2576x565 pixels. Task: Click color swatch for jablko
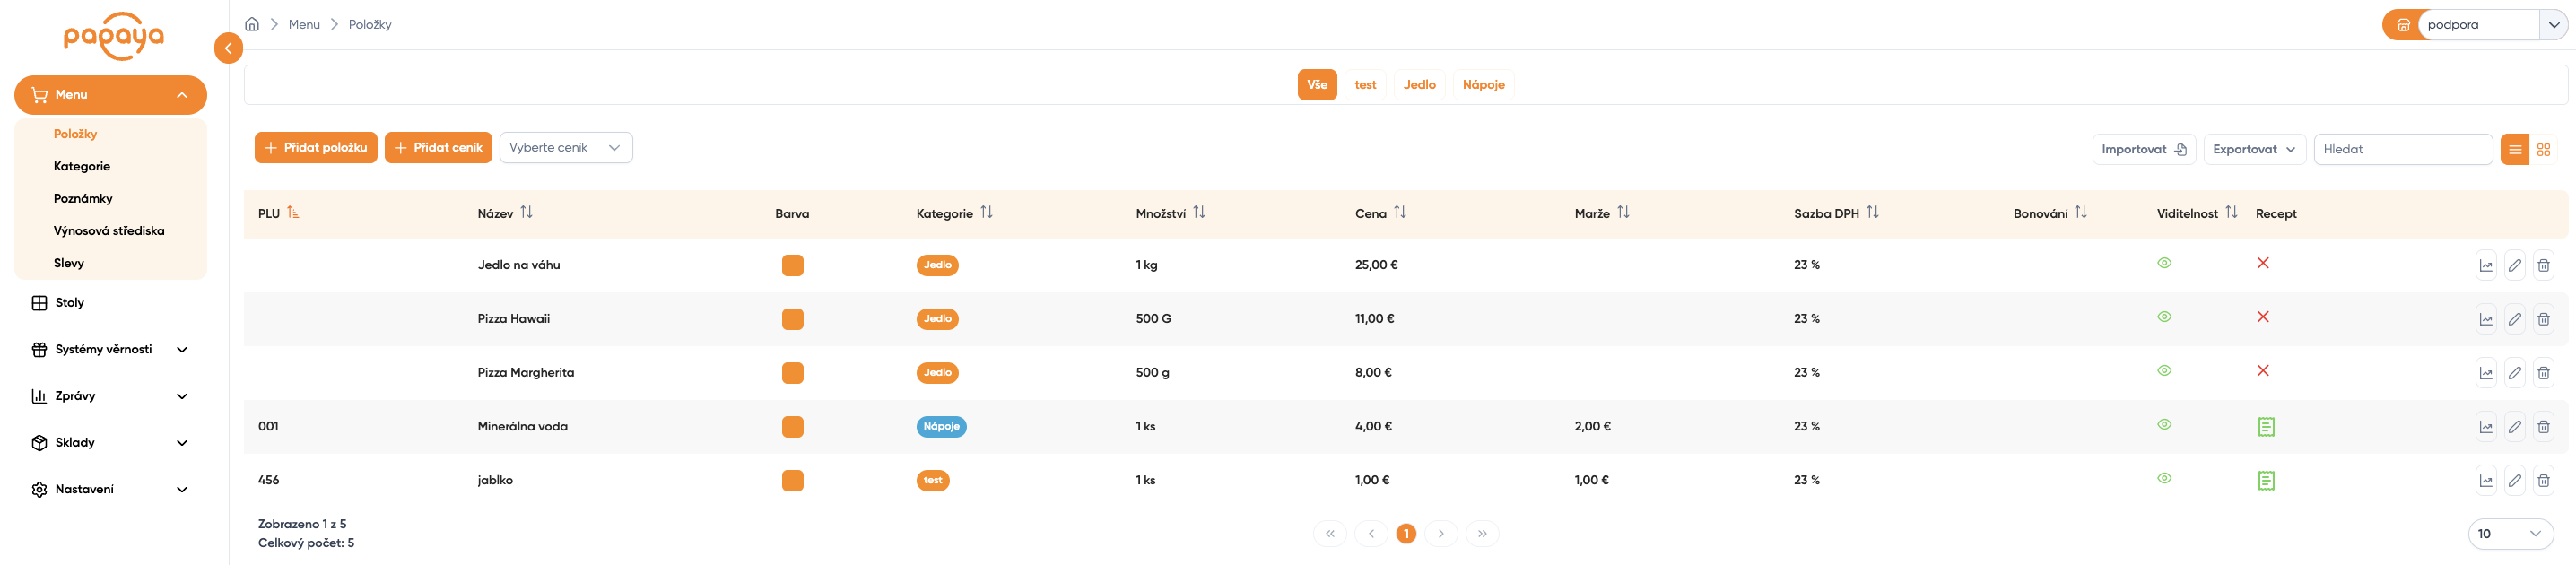pyautogui.click(x=792, y=481)
